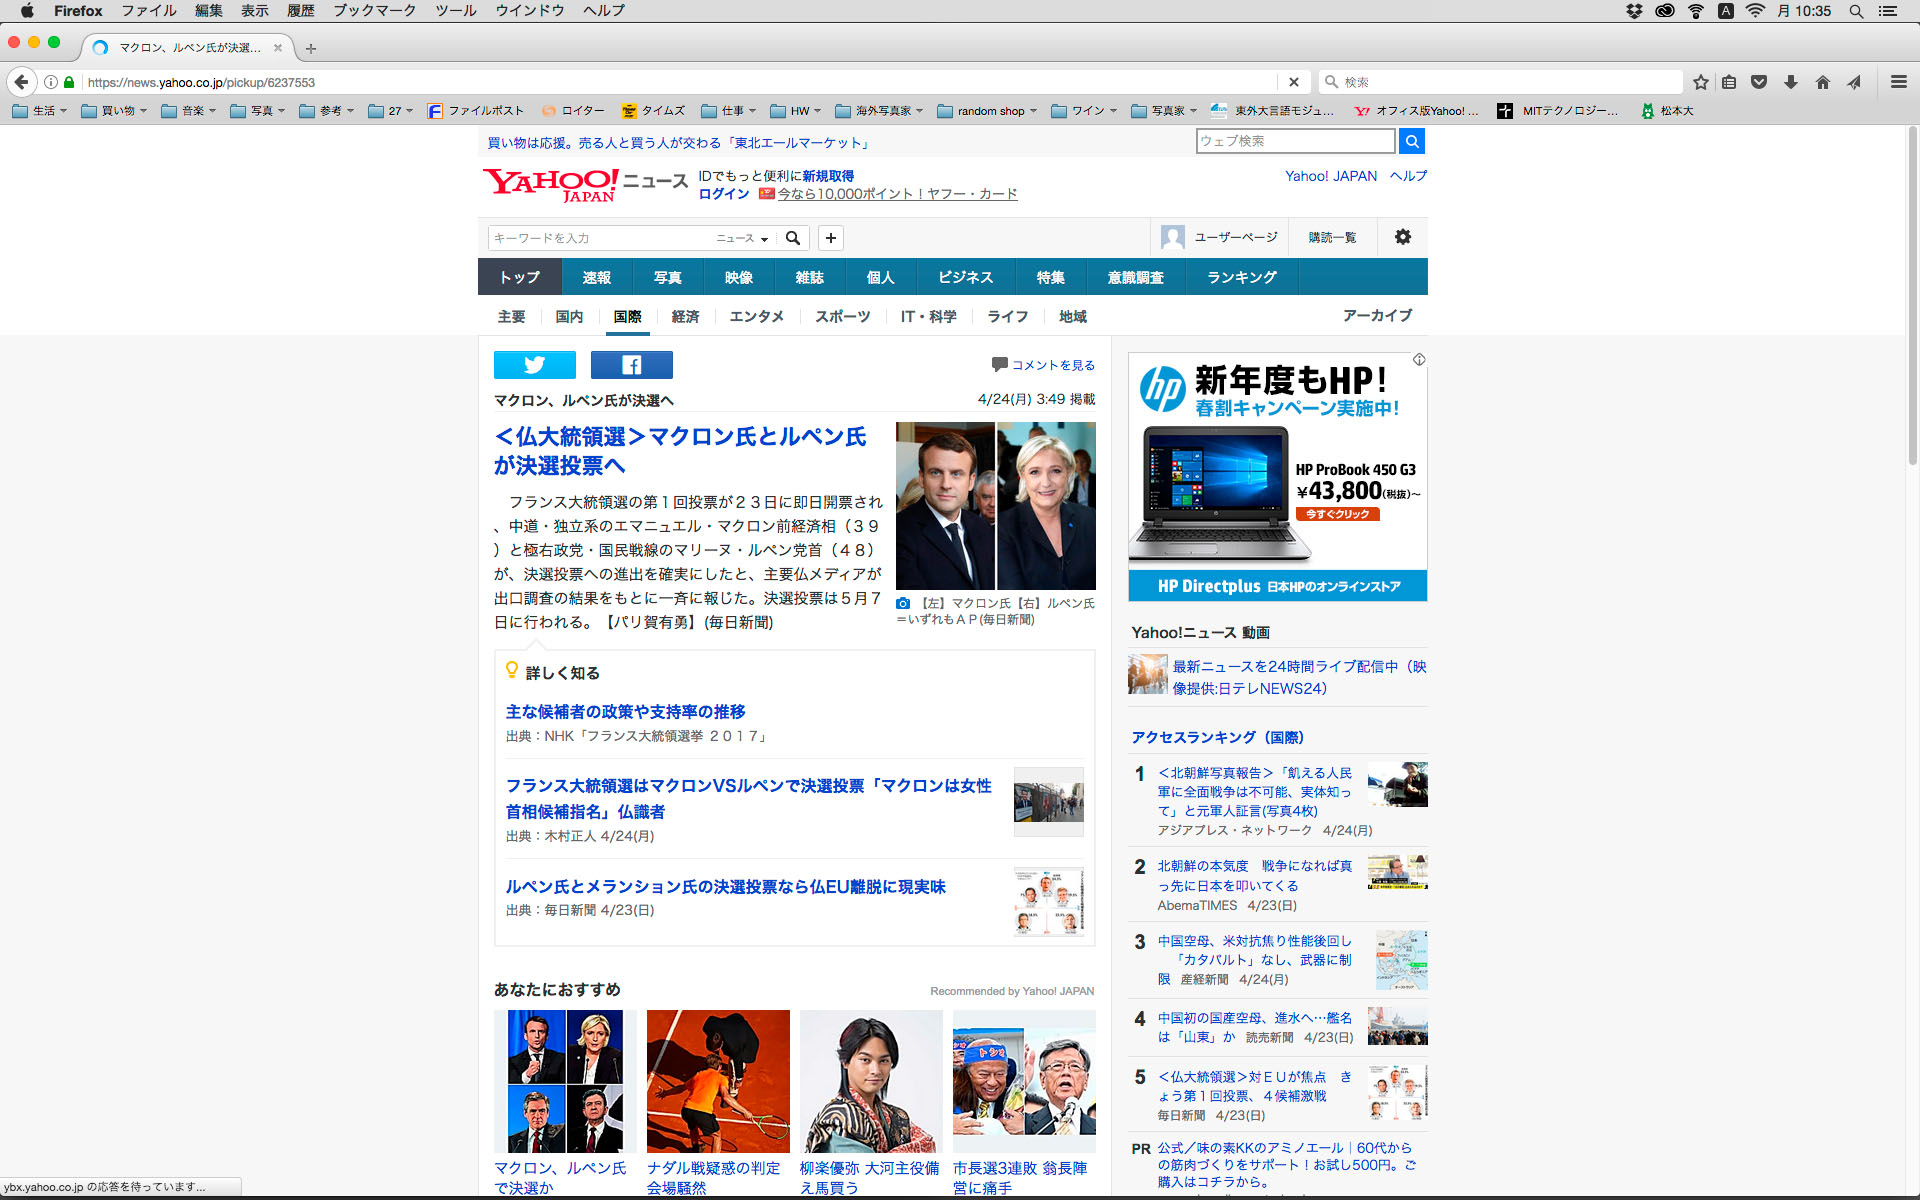Open the ブックマーク menu in menu bar
Viewport: 1920px width, 1200px height.
374,11
